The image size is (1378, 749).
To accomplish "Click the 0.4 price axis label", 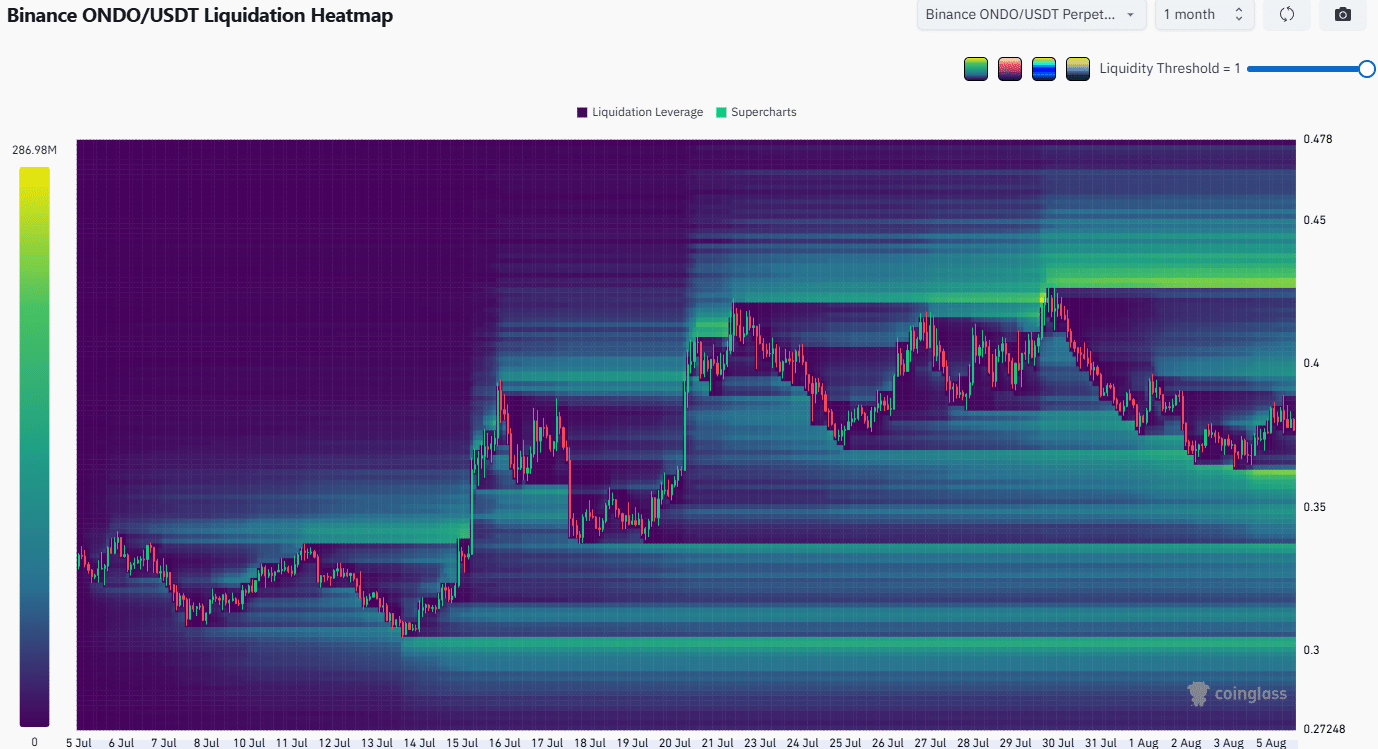I will 1311,363.
